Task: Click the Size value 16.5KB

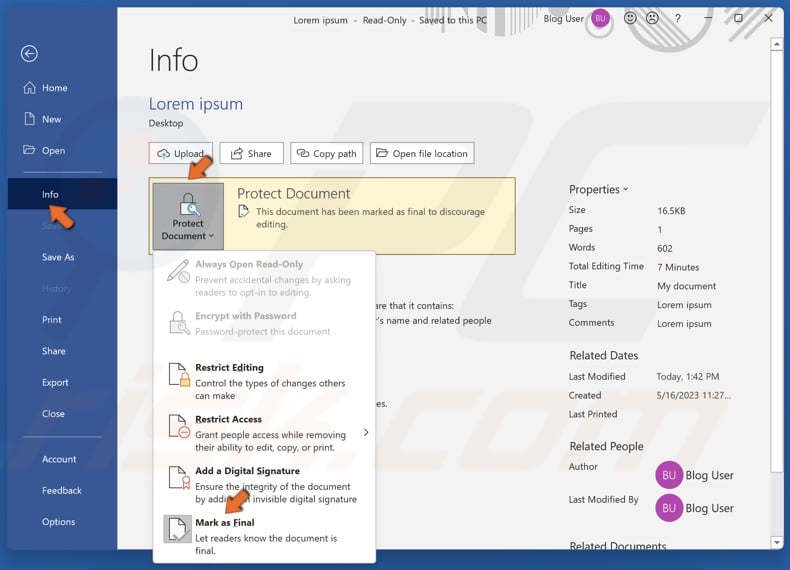Action: tap(671, 211)
